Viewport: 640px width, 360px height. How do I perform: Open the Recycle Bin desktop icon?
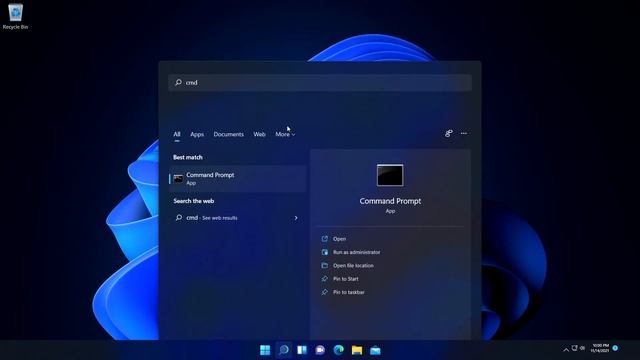click(16, 16)
